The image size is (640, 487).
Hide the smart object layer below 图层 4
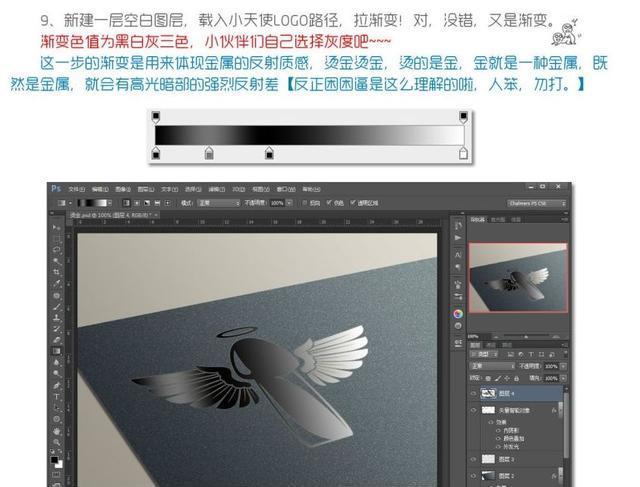473,410
